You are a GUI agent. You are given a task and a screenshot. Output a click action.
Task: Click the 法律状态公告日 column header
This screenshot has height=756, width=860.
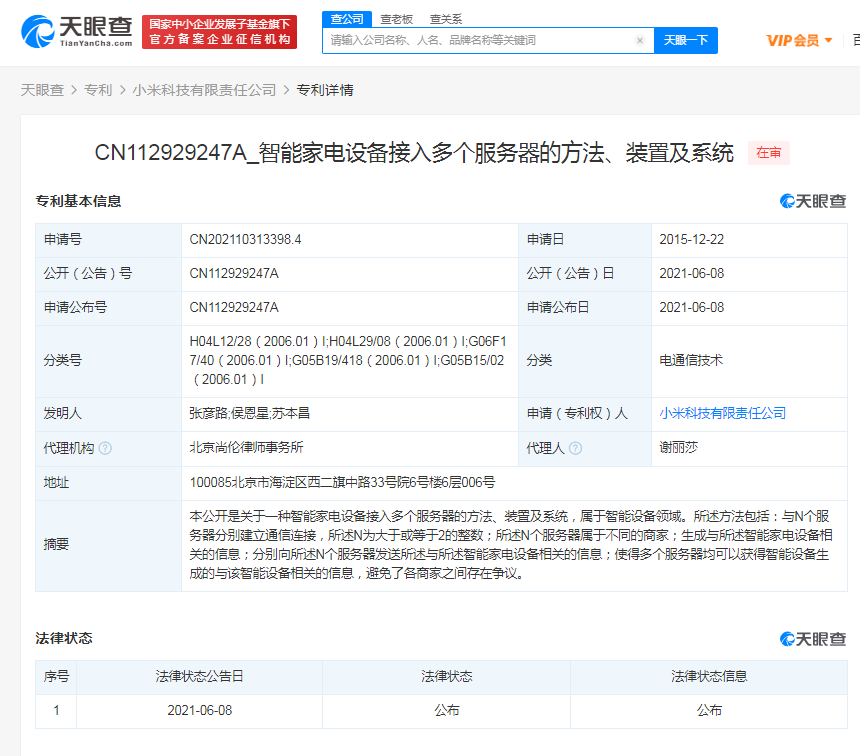(199, 676)
